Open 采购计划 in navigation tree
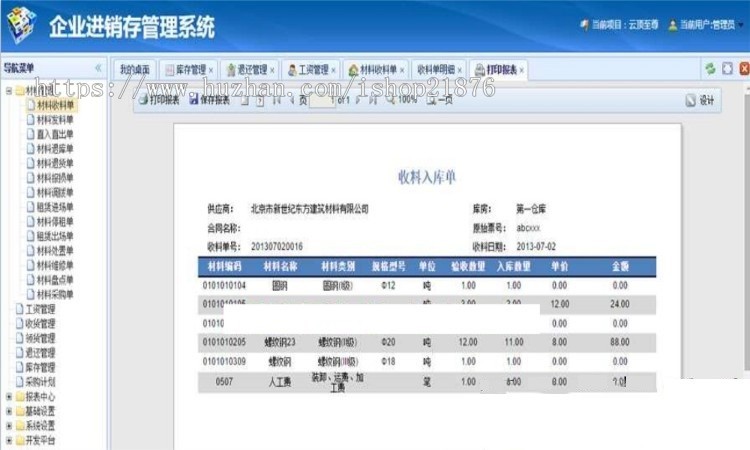 (x=40, y=382)
